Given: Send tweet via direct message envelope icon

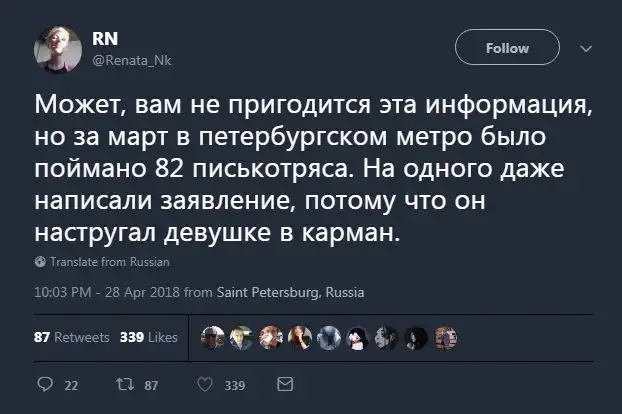Looking at the screenshot, I should 284,382.
